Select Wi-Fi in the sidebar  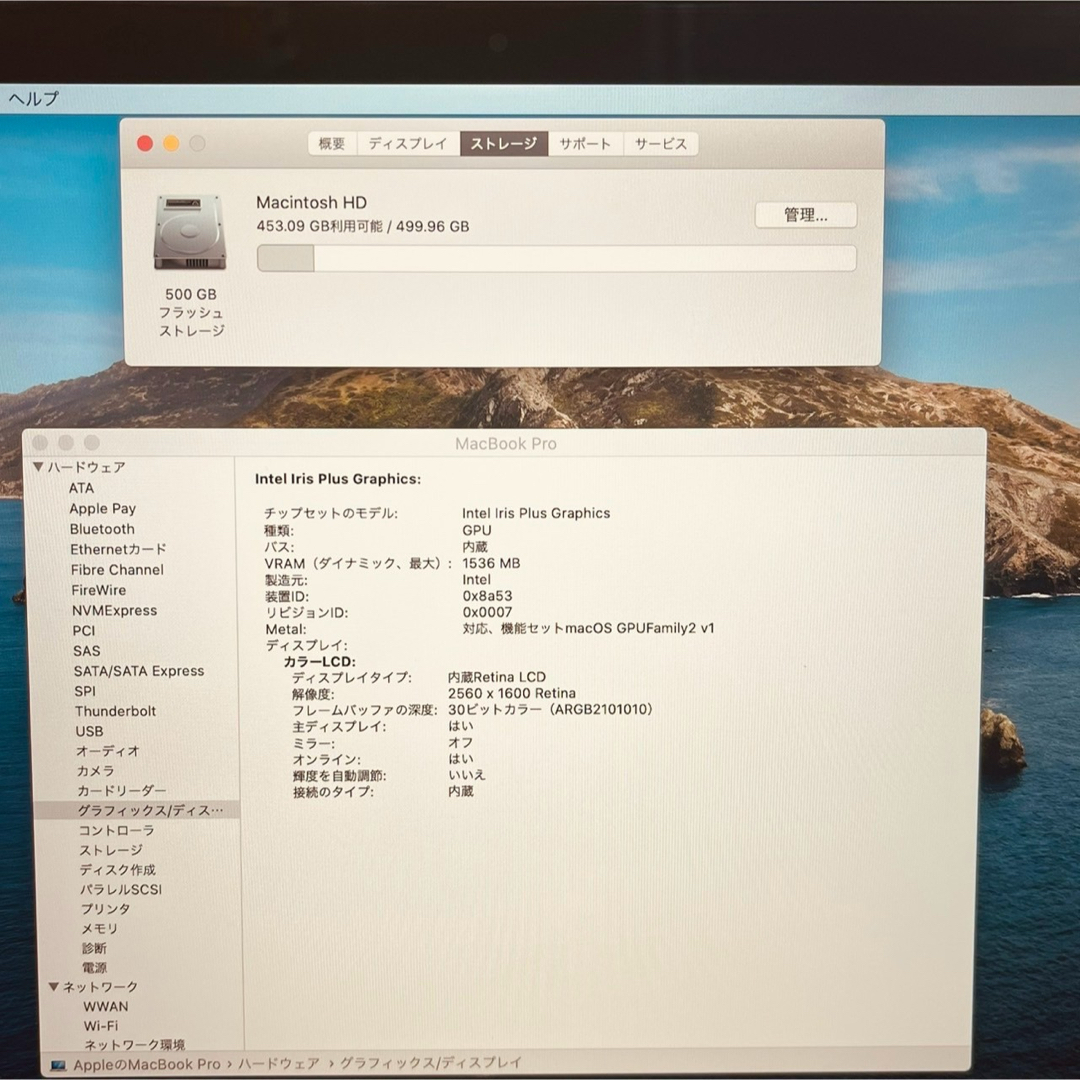coord(101,1026)
